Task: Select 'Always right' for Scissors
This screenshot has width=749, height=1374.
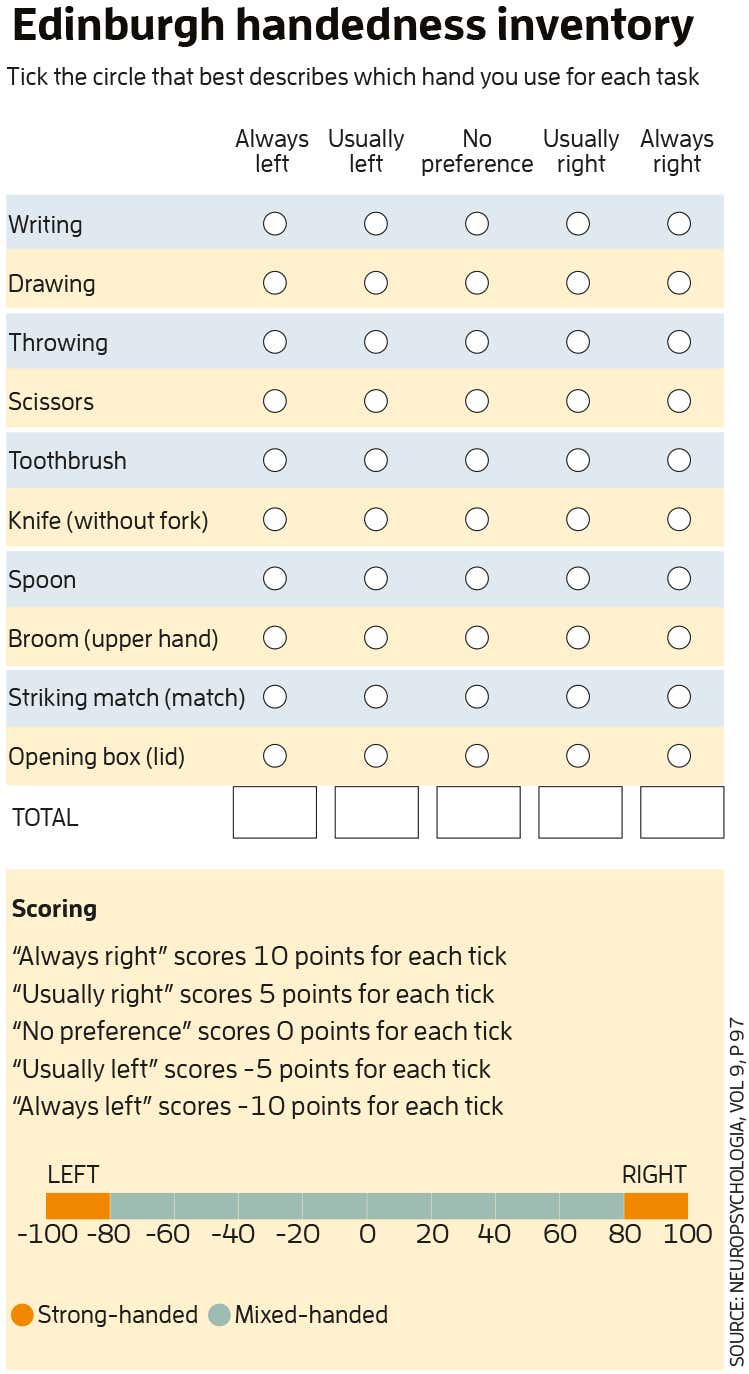Action: tap(679, 401)
